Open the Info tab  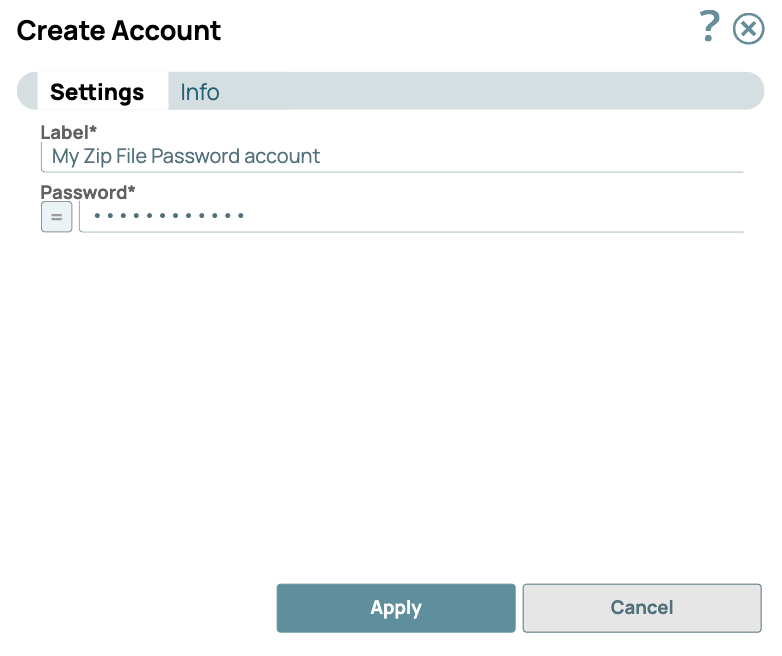[x=199, y=92]
